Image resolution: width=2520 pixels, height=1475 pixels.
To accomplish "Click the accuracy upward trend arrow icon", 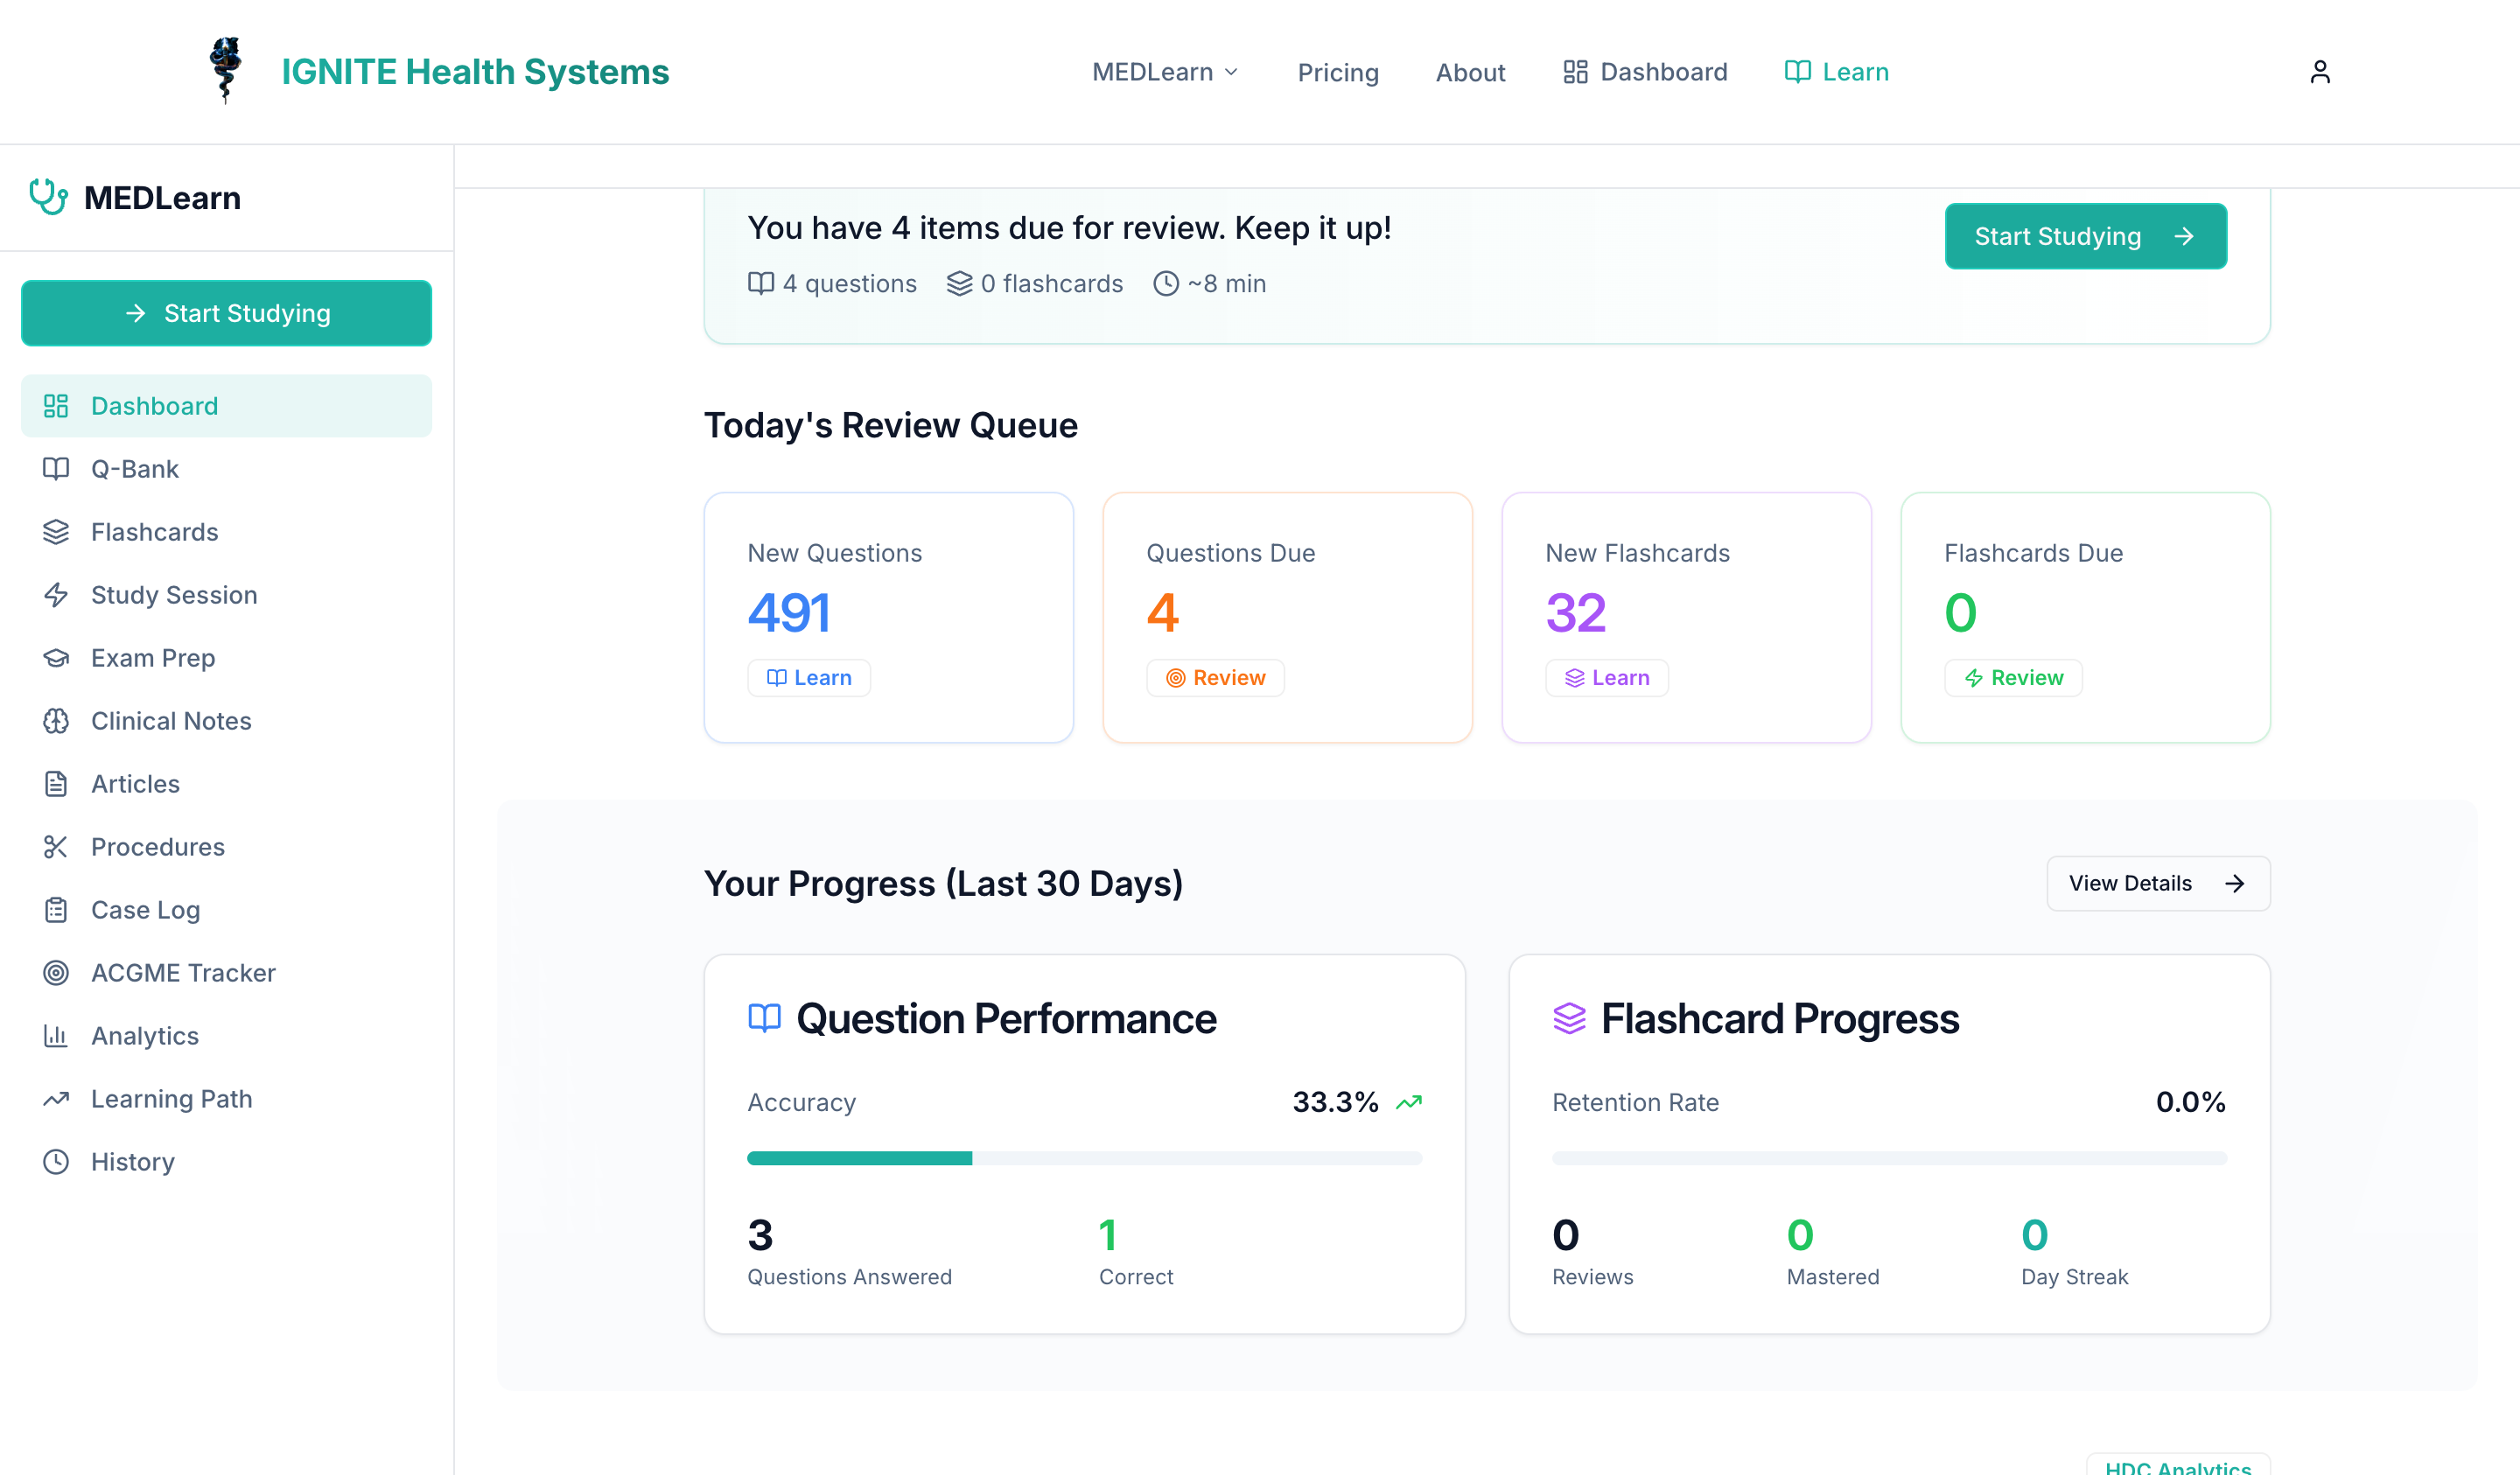I will click(1409, 1102).
